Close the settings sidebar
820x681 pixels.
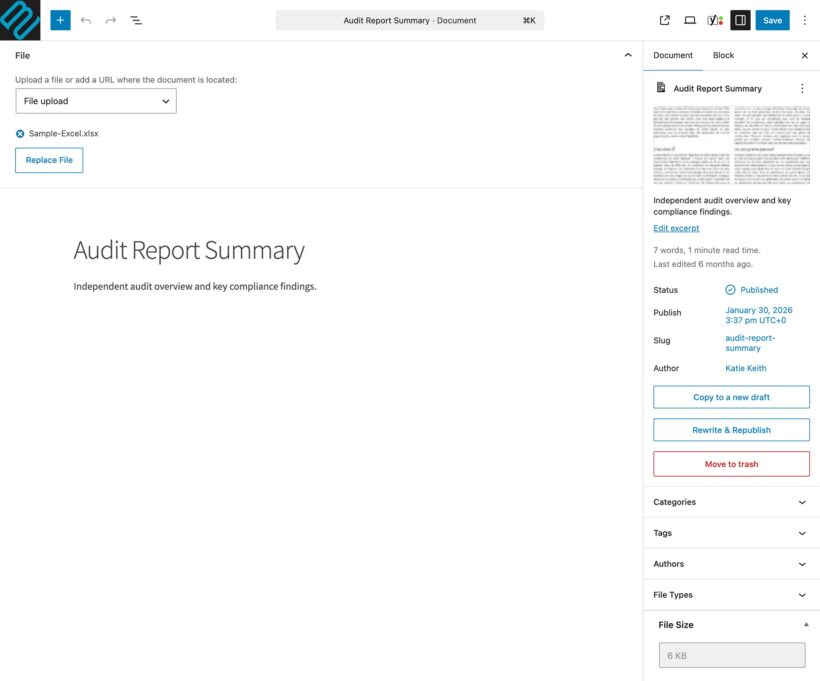(x=804, y=55)
